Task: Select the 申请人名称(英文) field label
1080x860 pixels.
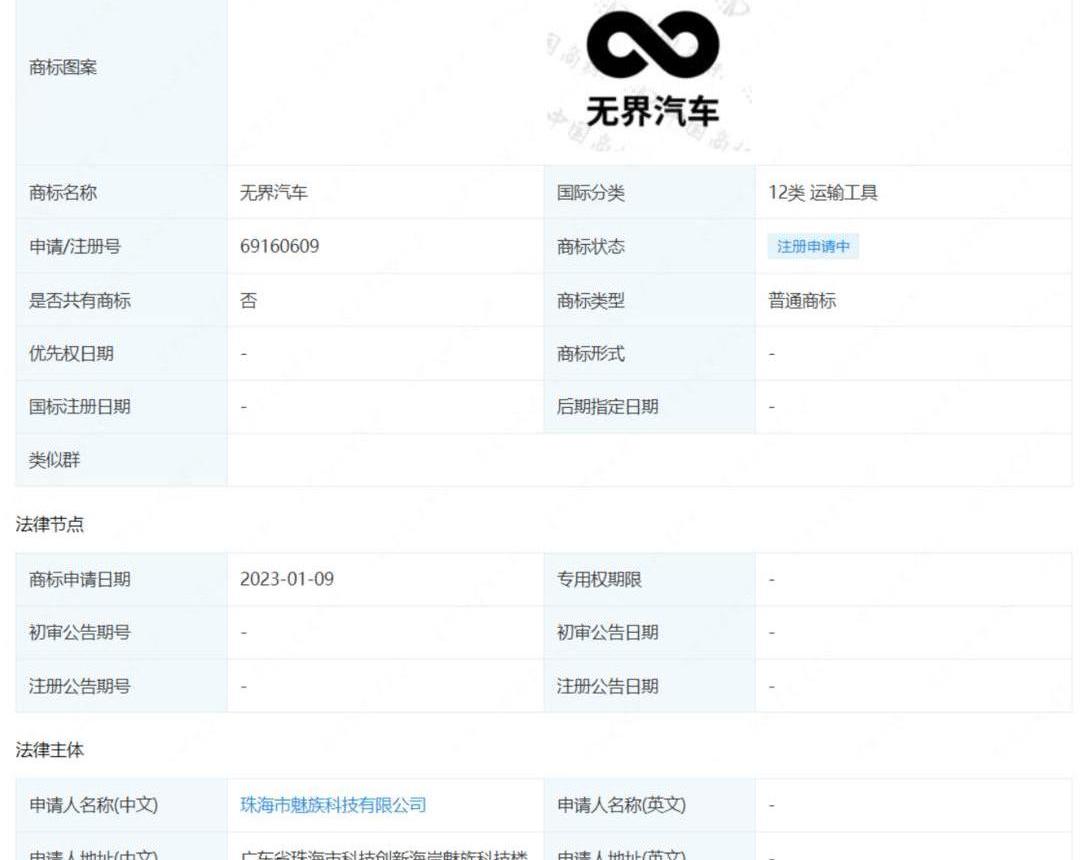Action: (621, 805)
